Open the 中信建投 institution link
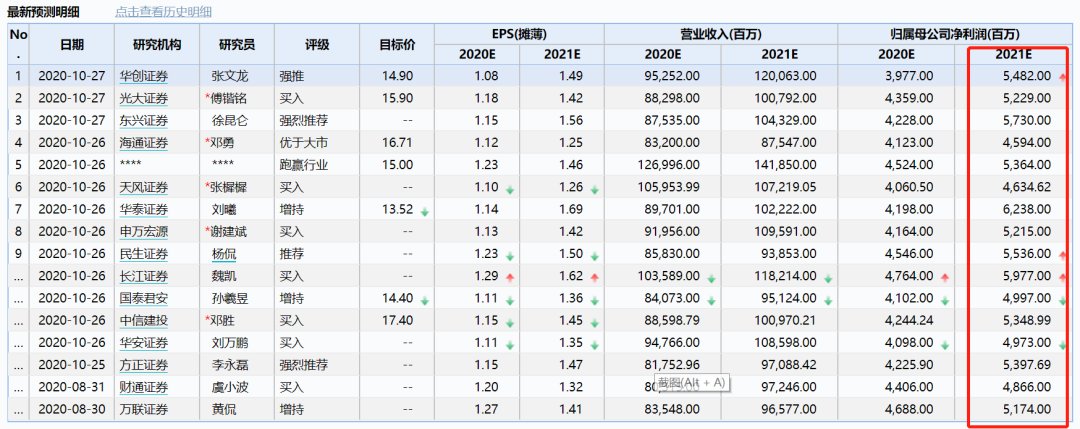 click(143, 321)
